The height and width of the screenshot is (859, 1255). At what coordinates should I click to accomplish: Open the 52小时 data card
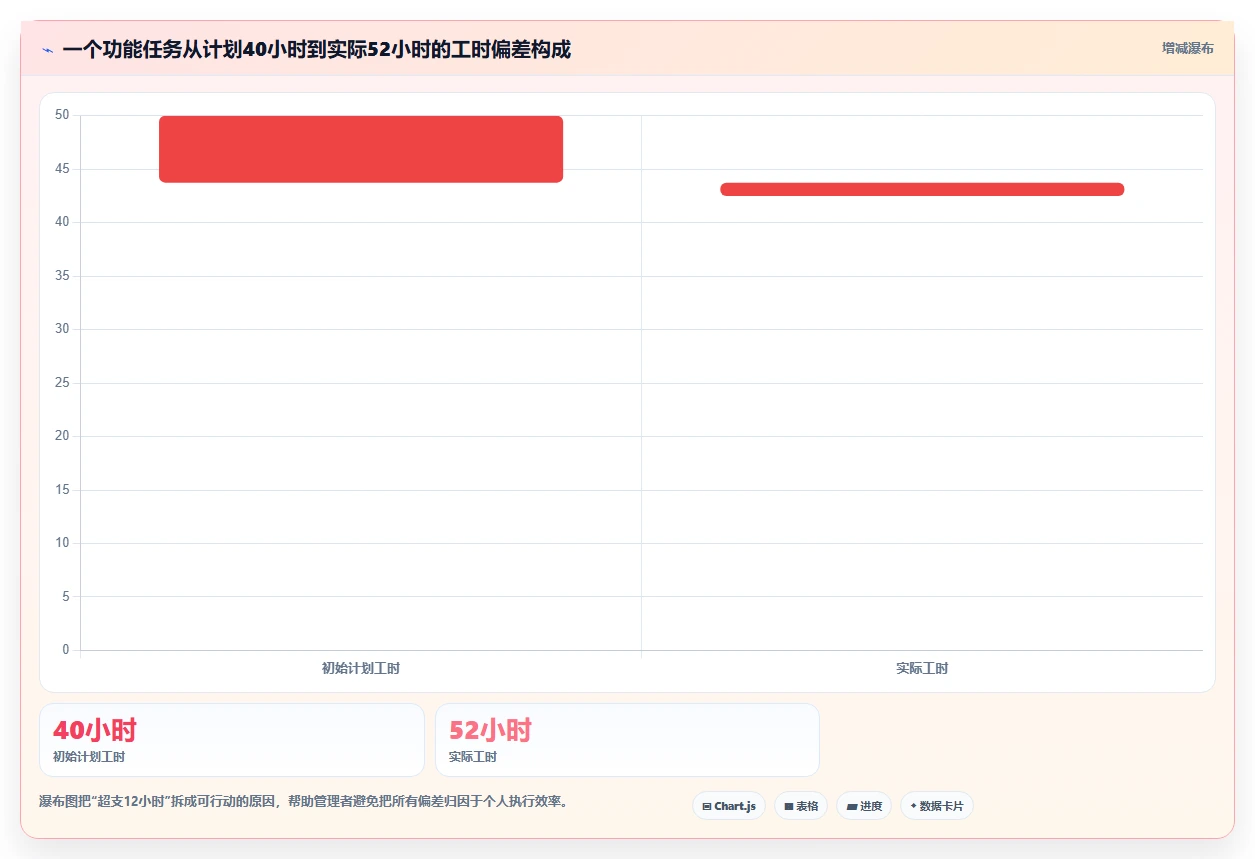627,740
